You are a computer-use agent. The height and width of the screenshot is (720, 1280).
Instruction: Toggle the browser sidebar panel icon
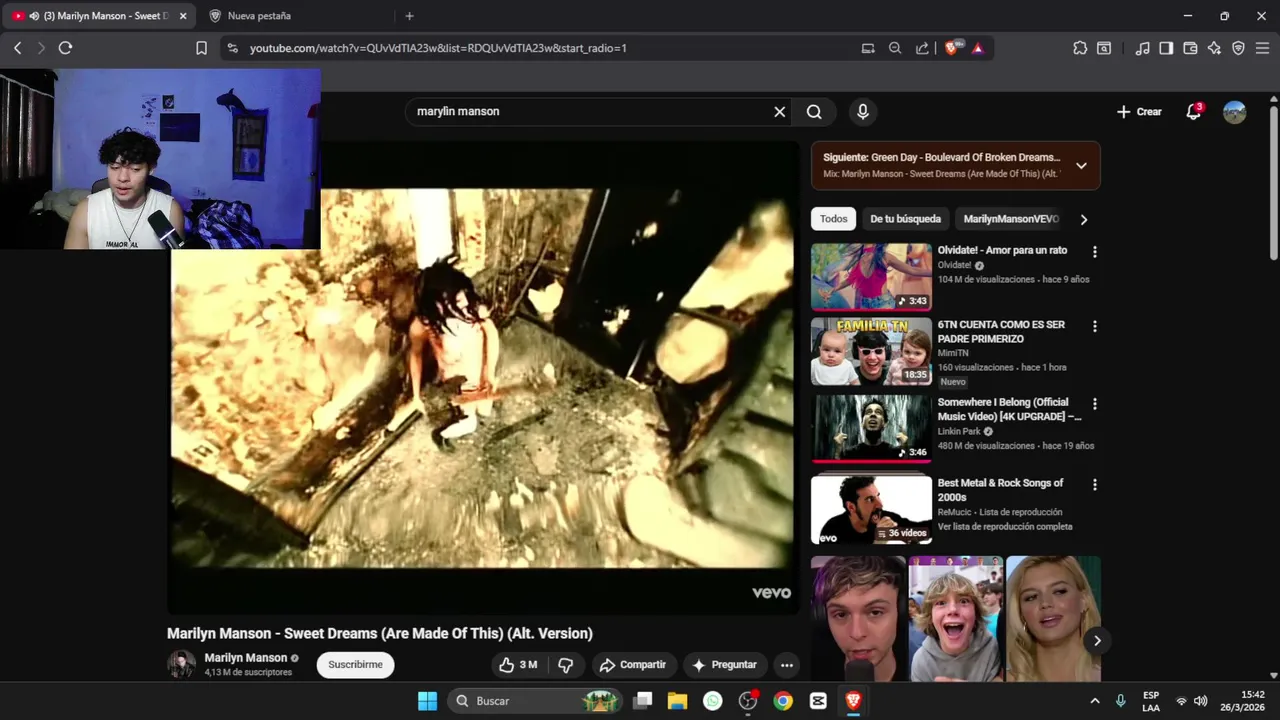[1166, 48]
